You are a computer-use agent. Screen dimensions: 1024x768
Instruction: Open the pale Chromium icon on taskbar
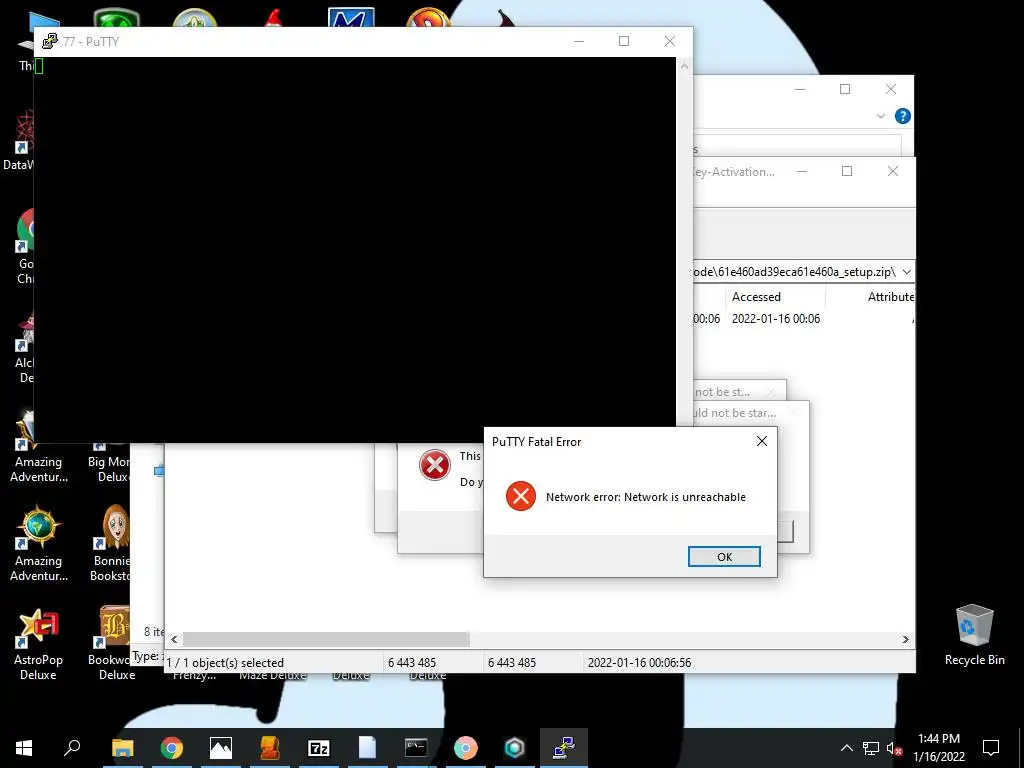465,748
